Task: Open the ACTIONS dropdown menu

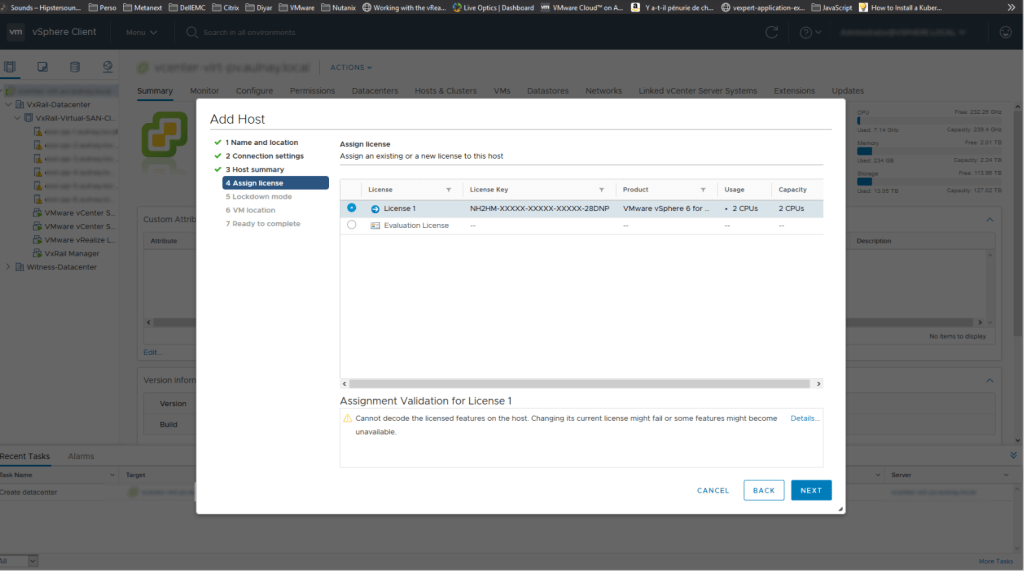Action: [351, 67]
